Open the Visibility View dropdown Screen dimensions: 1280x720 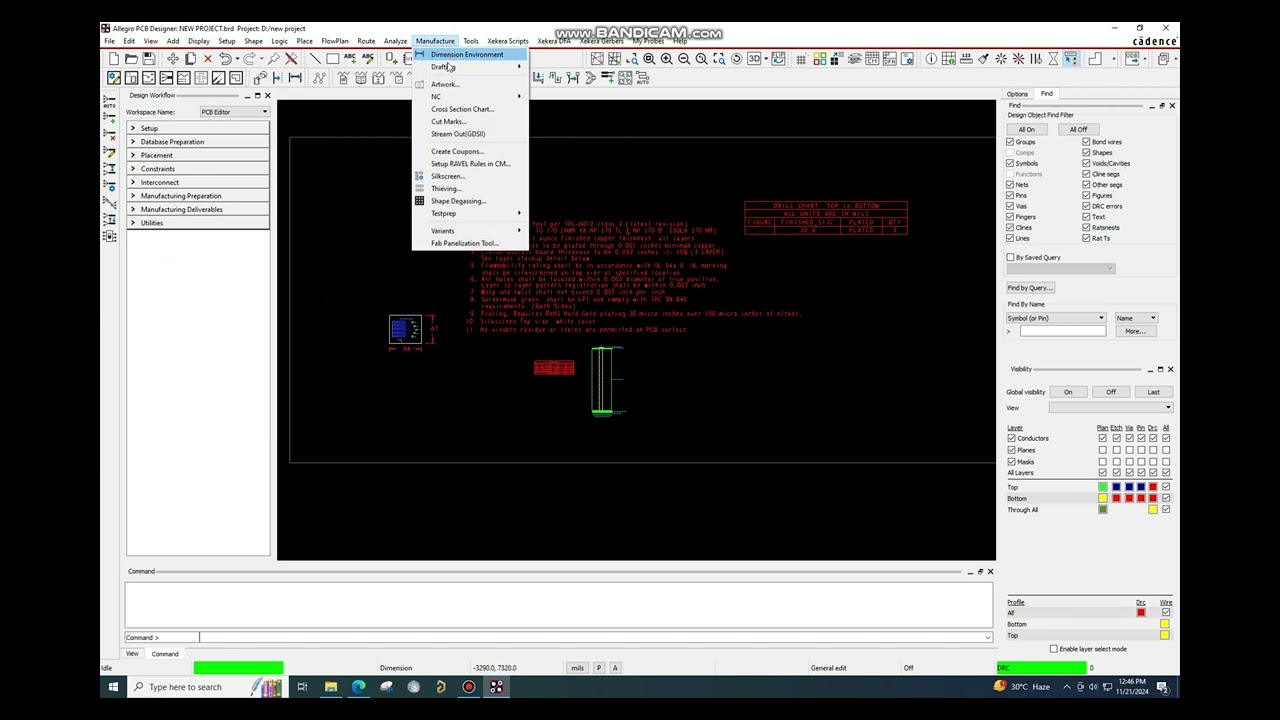[1110, 408]
